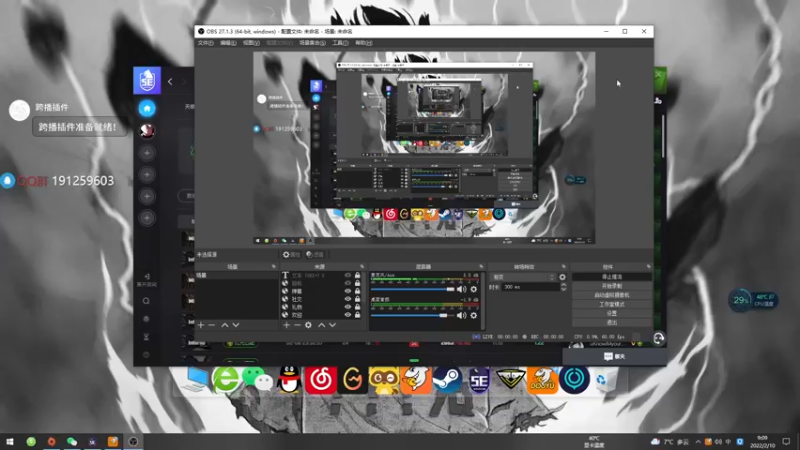Open the 桌面音频 audio settings gear
This screenshot has width=800, height=450.
[x=473, y=316]
